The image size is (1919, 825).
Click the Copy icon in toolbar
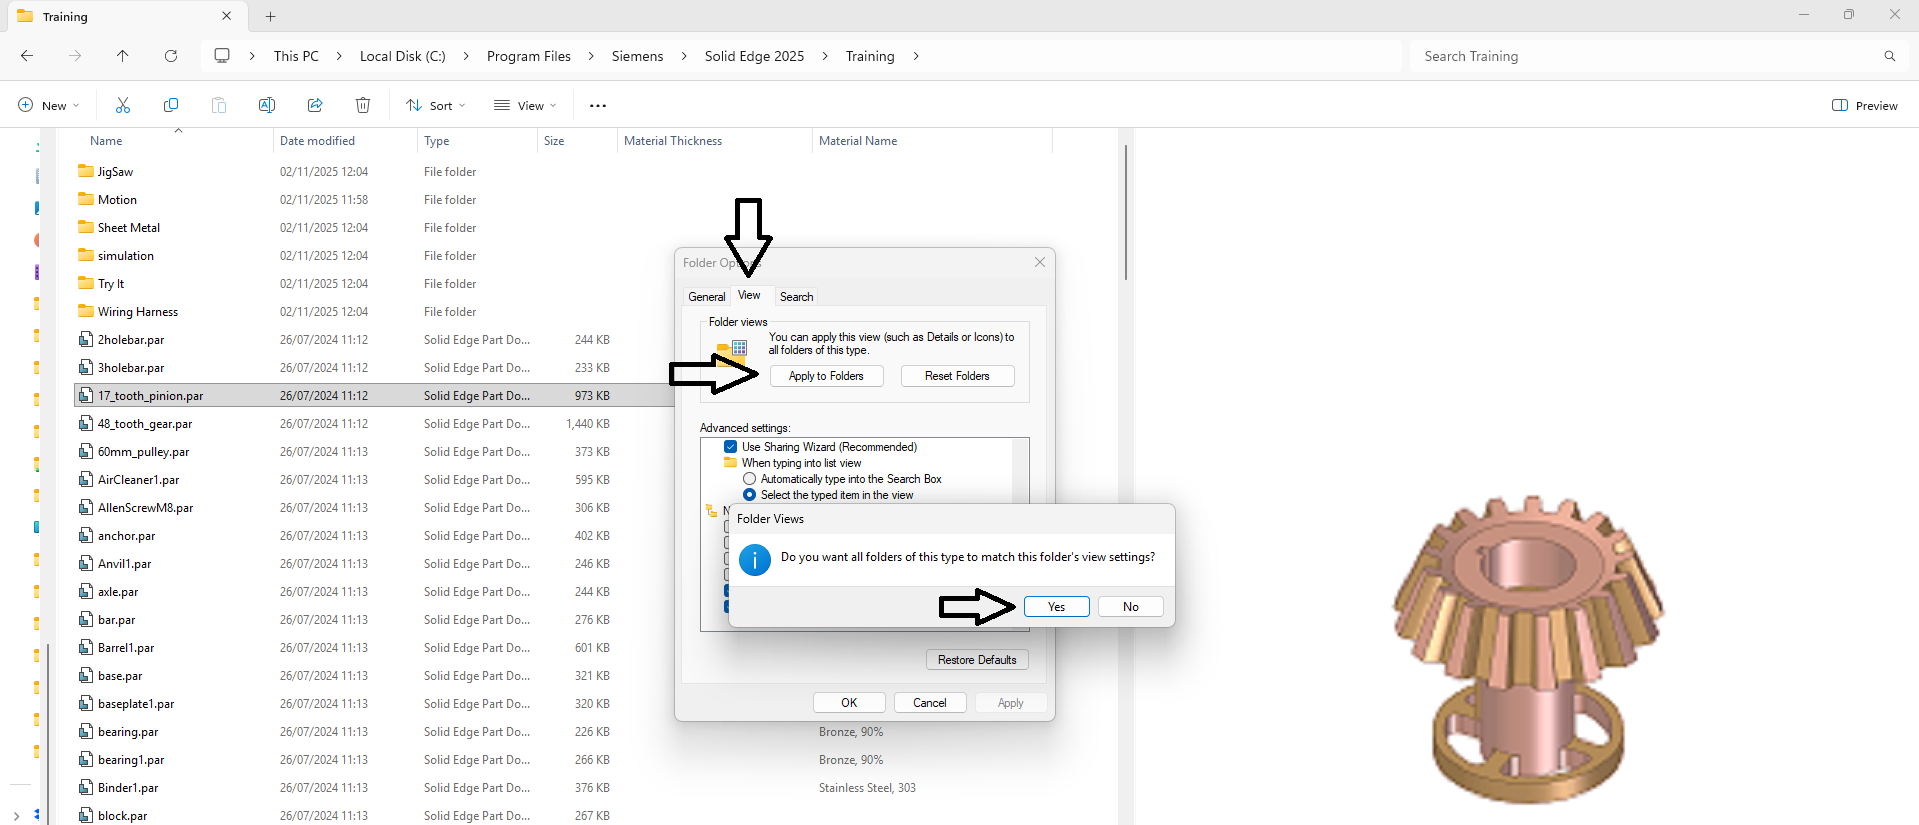point(171,105)
